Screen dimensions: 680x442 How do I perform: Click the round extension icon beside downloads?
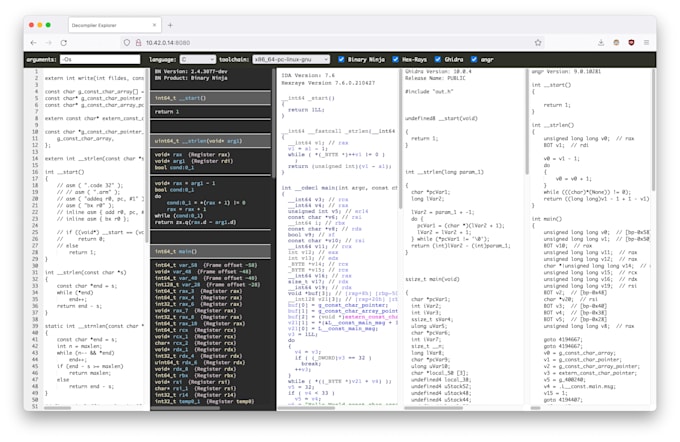[x=616, y=43]
